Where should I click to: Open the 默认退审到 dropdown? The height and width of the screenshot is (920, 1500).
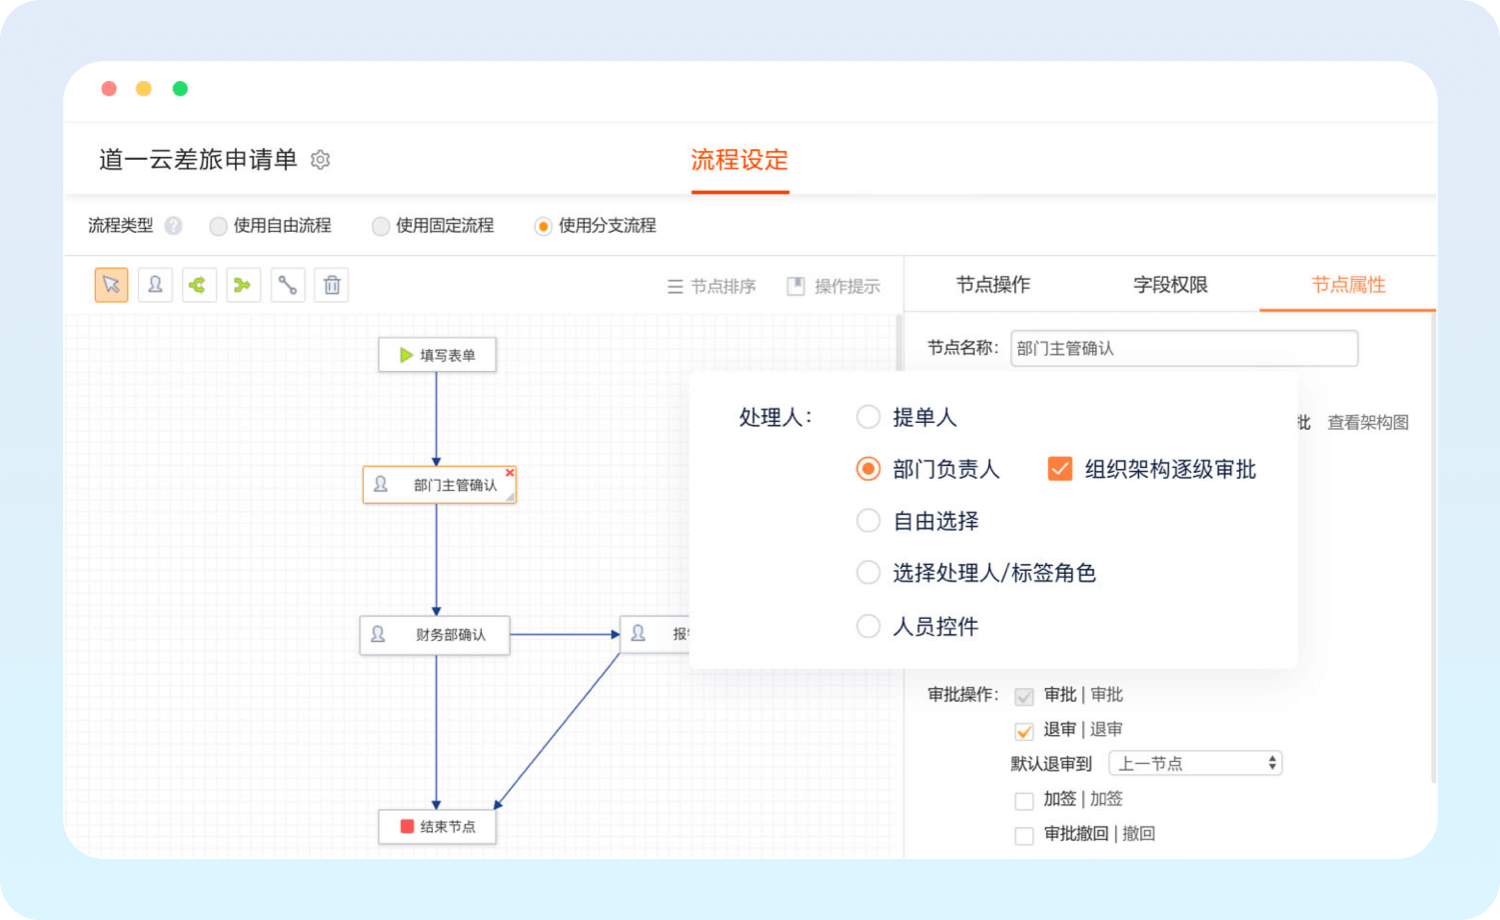1195,763
